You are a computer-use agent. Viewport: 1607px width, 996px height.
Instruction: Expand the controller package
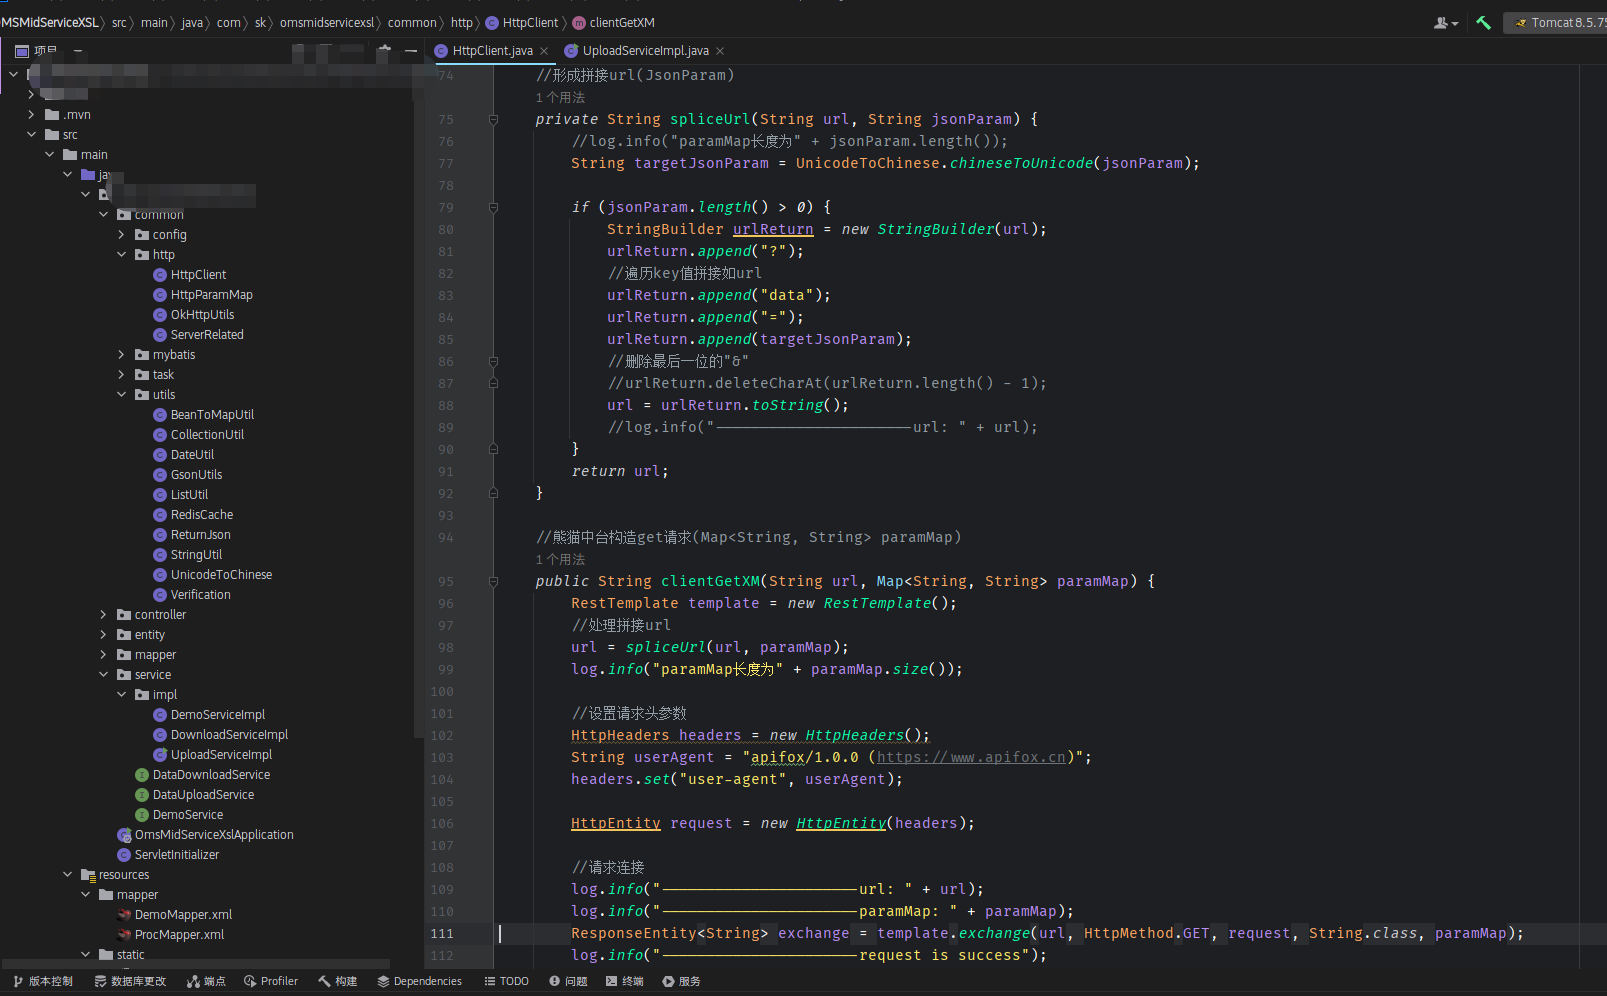103,615
